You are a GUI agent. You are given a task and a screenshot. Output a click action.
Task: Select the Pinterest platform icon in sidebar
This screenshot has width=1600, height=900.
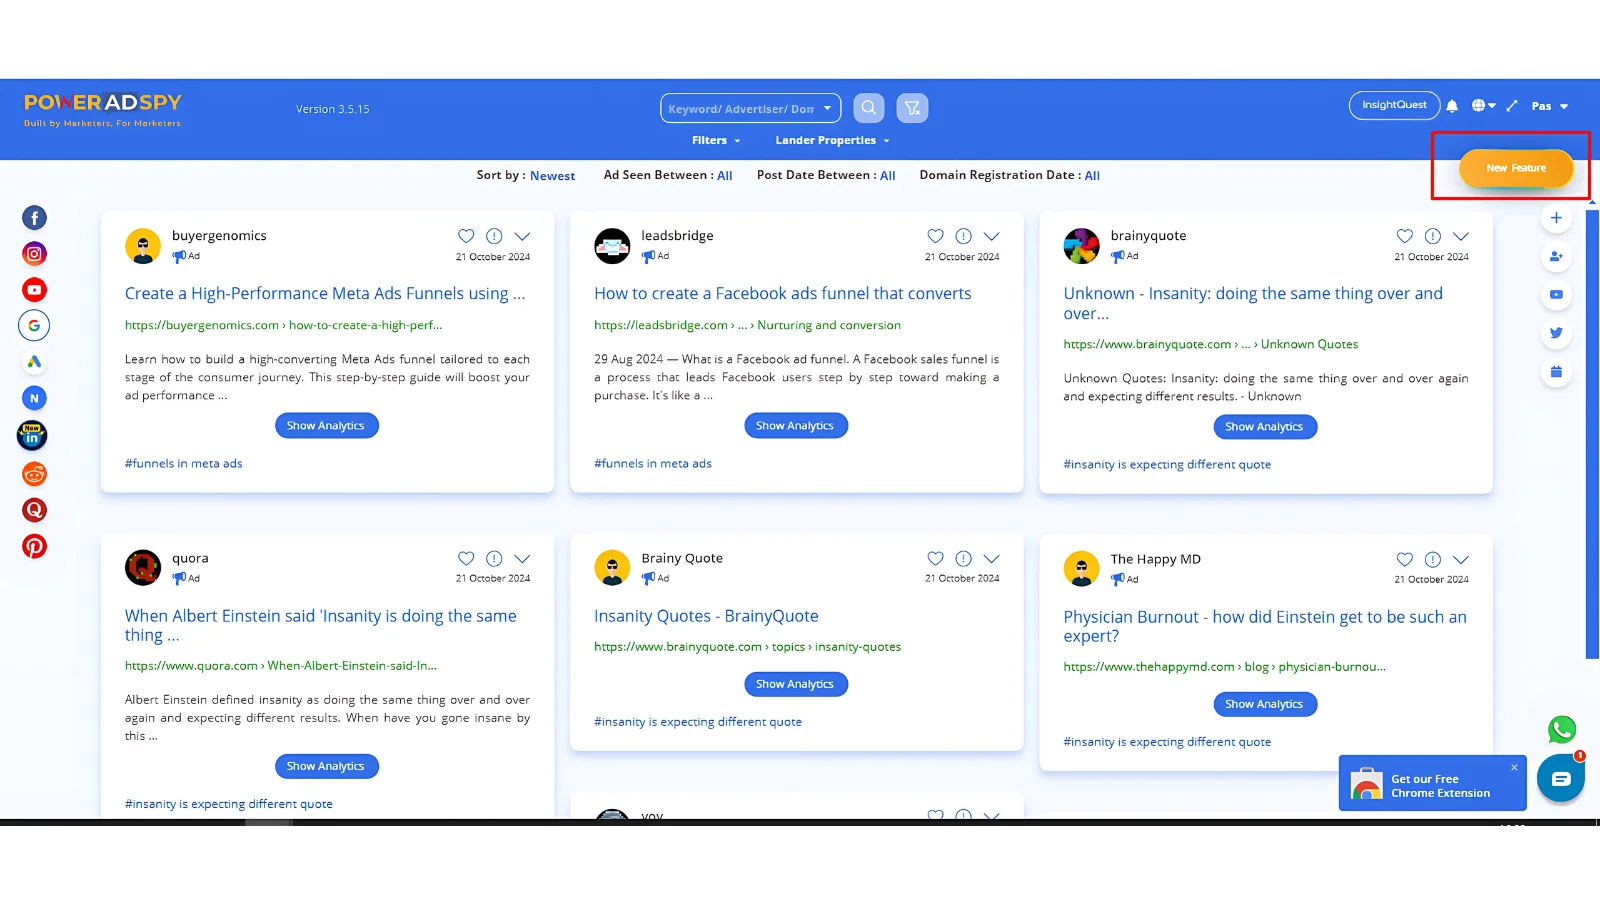(34, 546)
